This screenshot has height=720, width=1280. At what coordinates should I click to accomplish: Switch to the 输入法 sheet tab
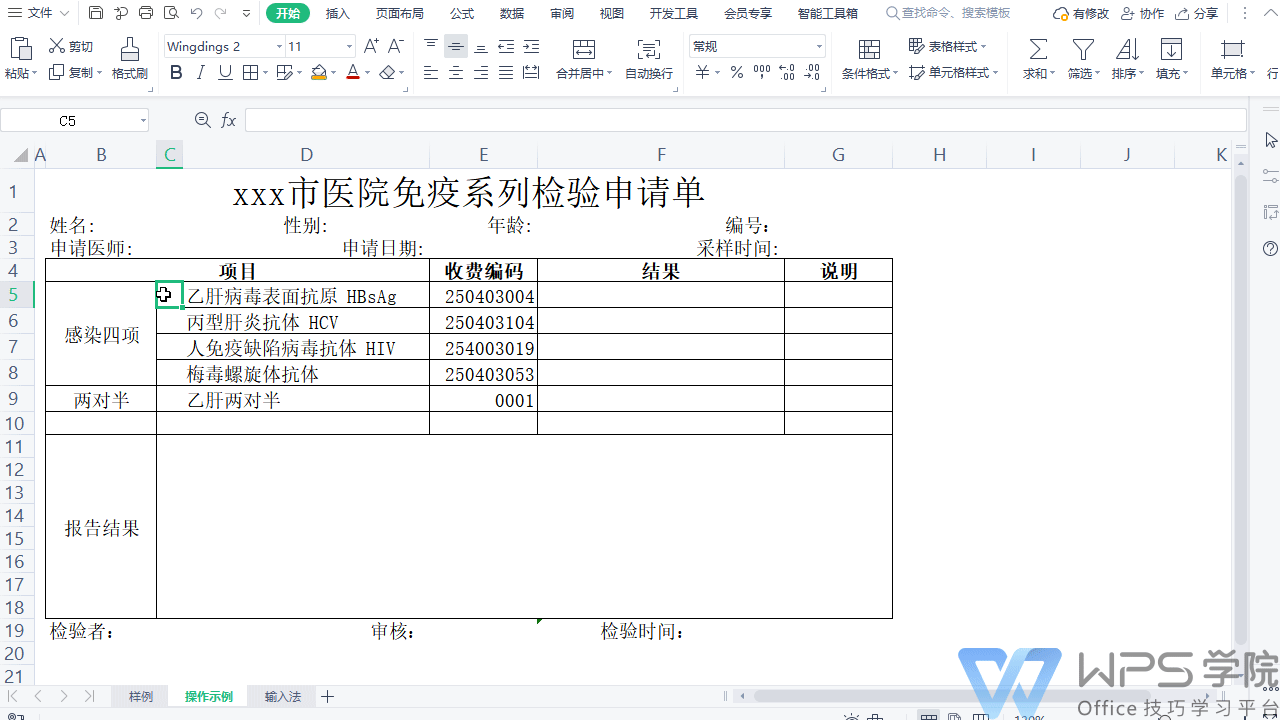tap(282, 696)
